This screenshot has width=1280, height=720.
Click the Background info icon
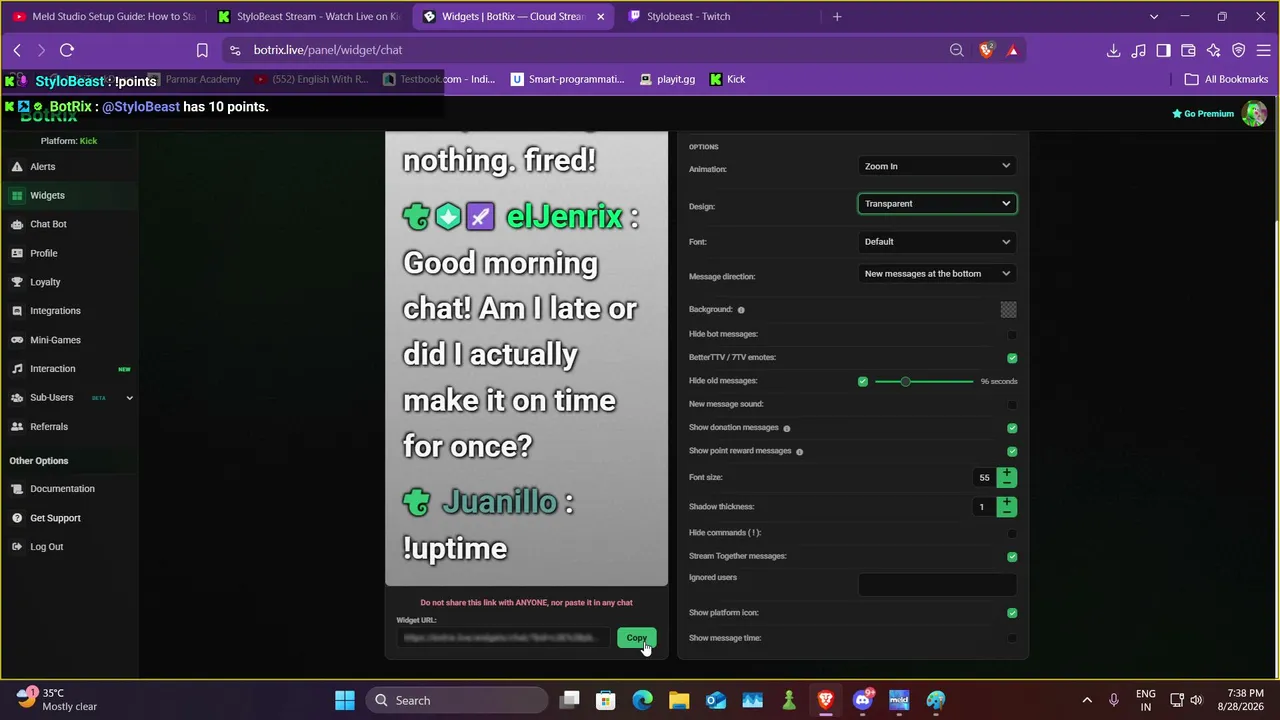pos(741,310)
